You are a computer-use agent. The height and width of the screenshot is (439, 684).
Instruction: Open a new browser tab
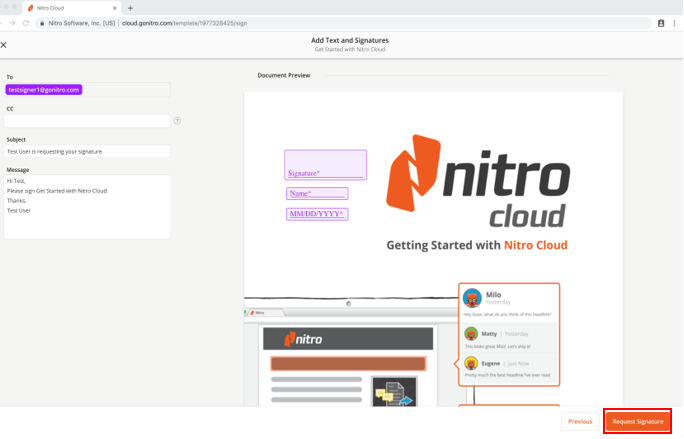(x=130, y=8)
